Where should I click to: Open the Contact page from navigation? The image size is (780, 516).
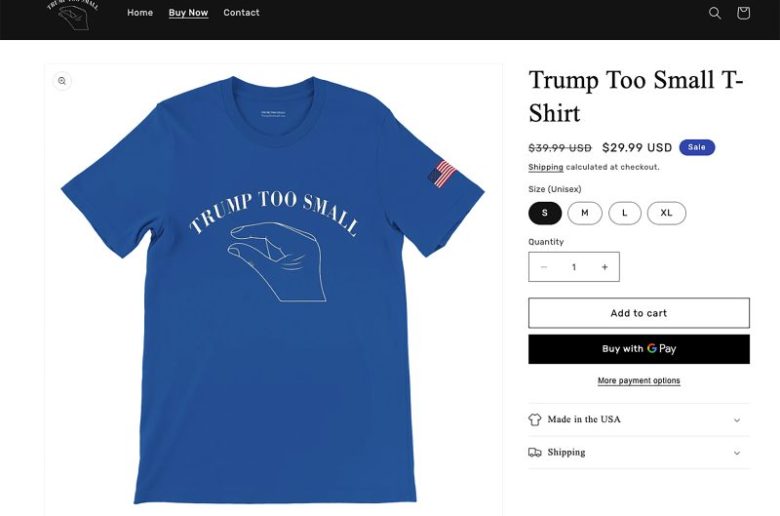[x=241, y=13]
